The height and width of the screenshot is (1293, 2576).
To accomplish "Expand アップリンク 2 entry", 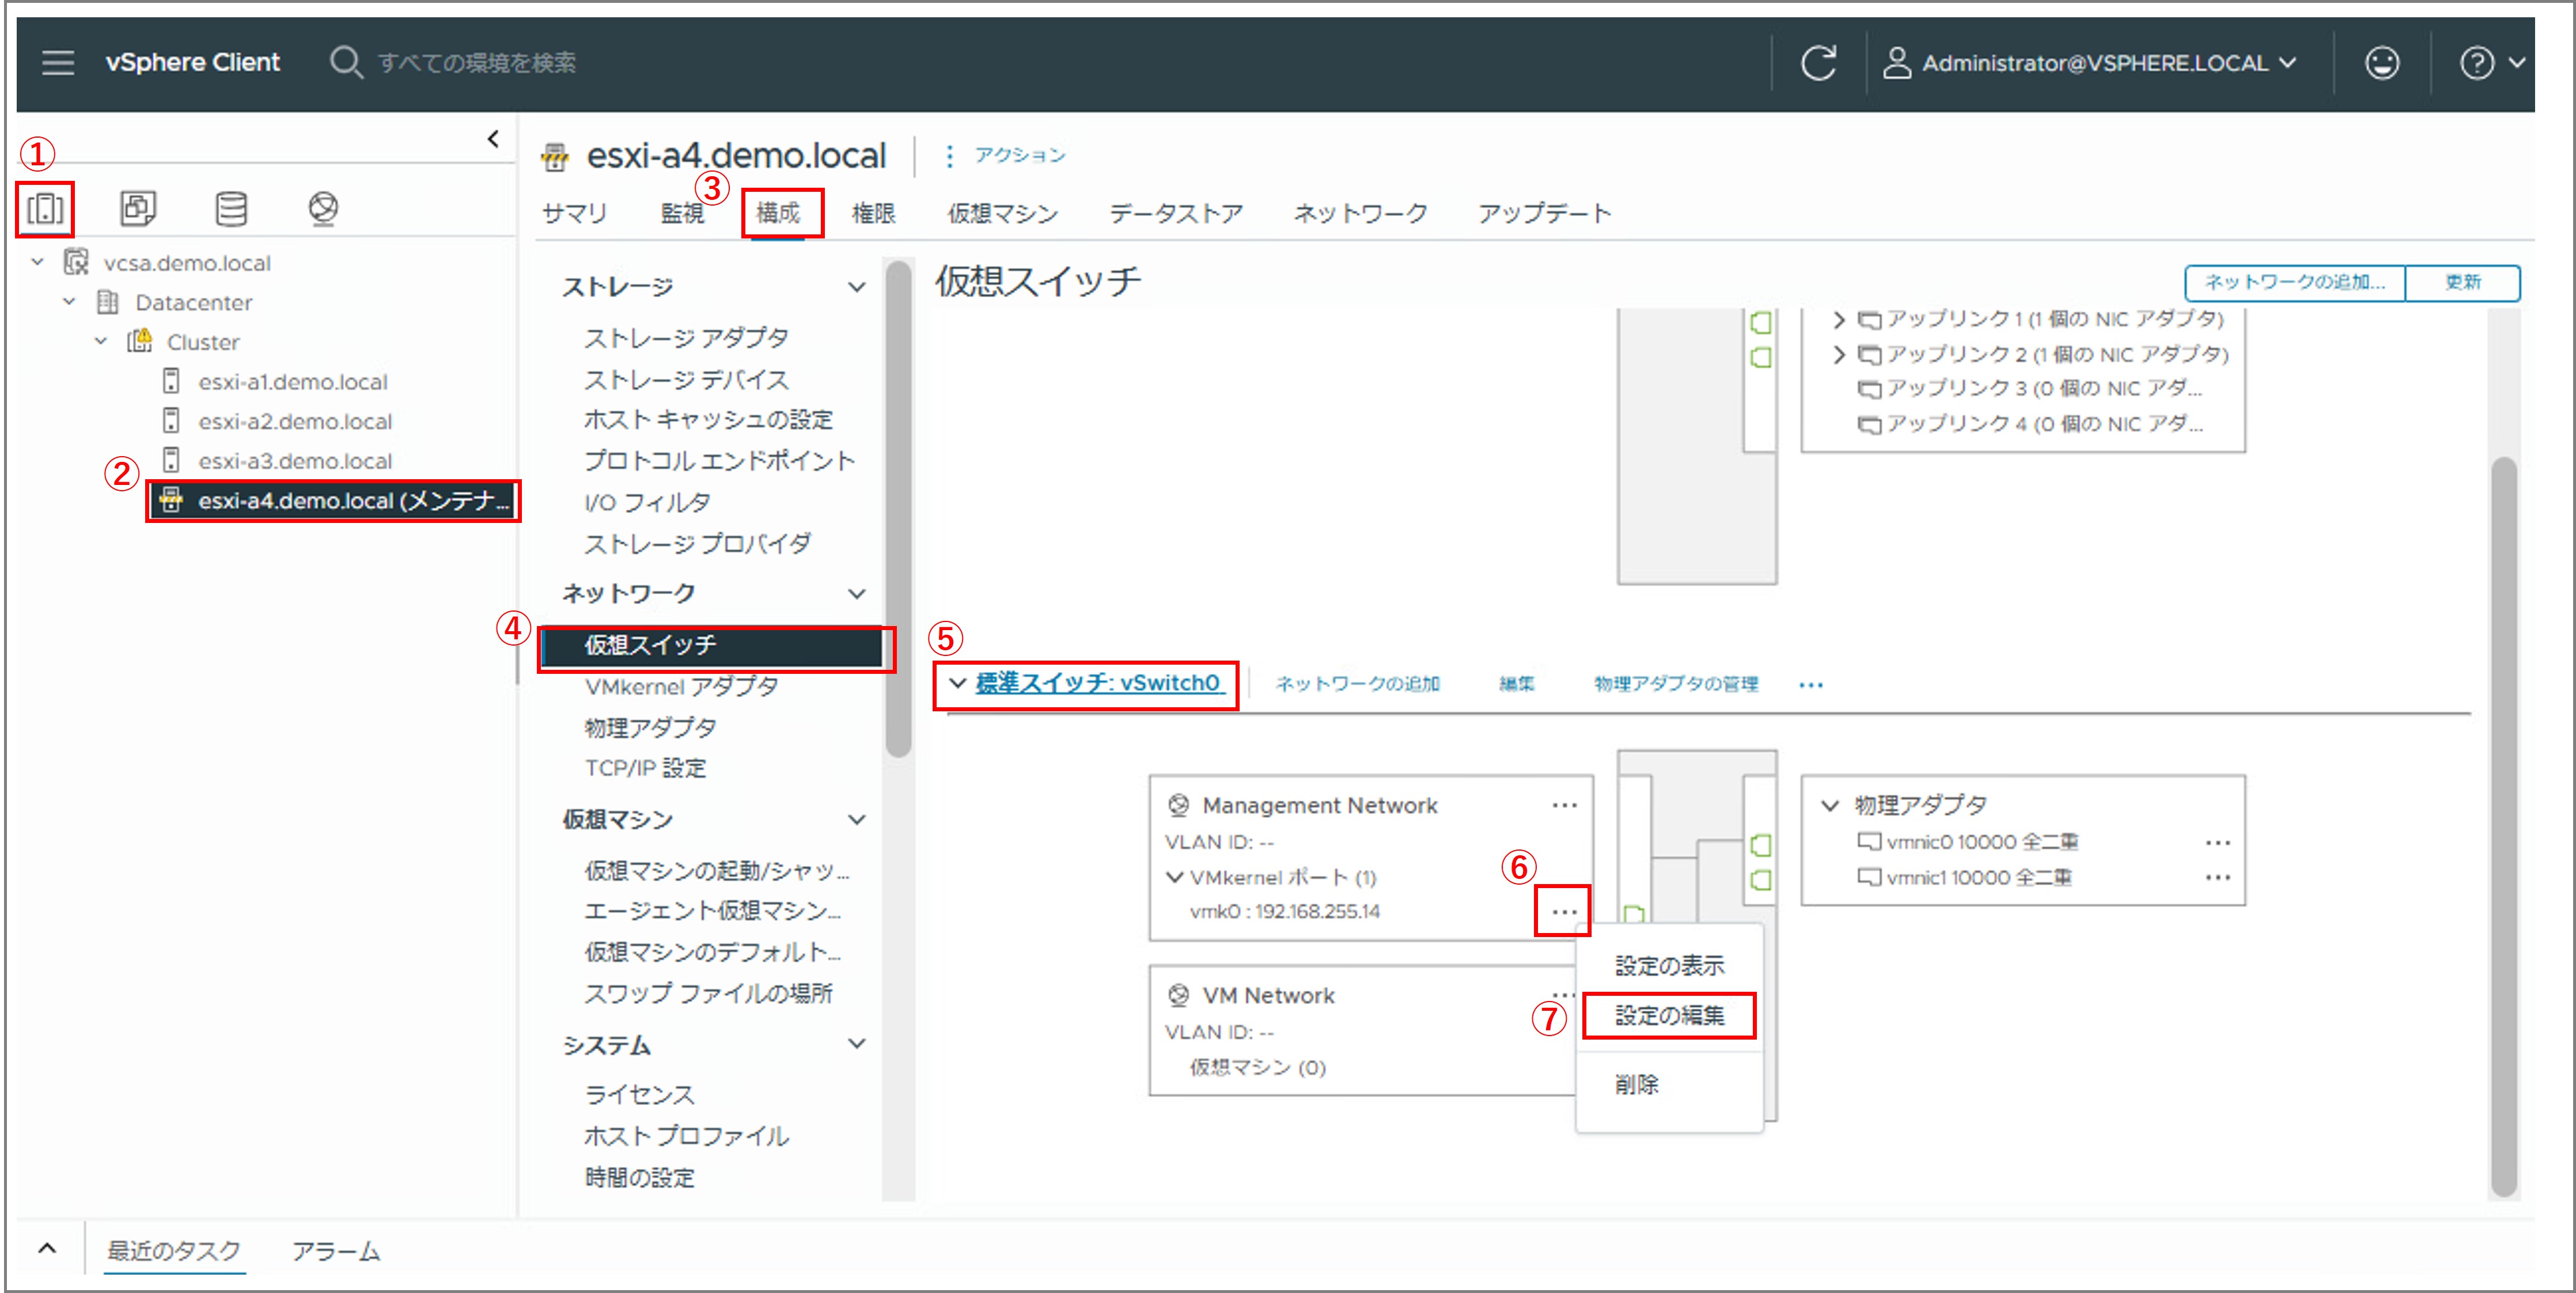I will coord(1838,355).
